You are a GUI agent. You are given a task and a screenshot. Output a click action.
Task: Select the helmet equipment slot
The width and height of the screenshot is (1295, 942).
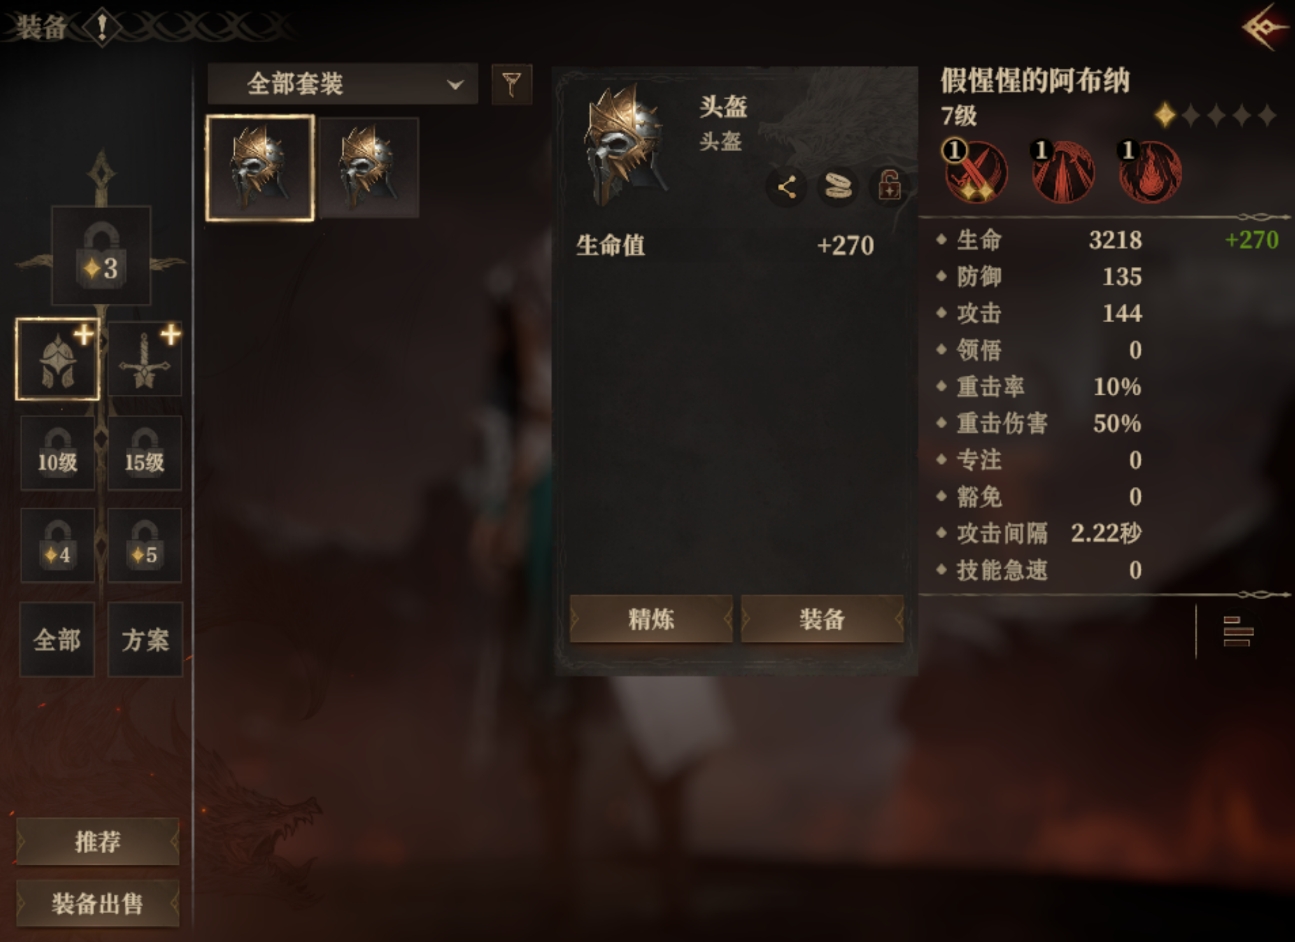pos(58,360)
